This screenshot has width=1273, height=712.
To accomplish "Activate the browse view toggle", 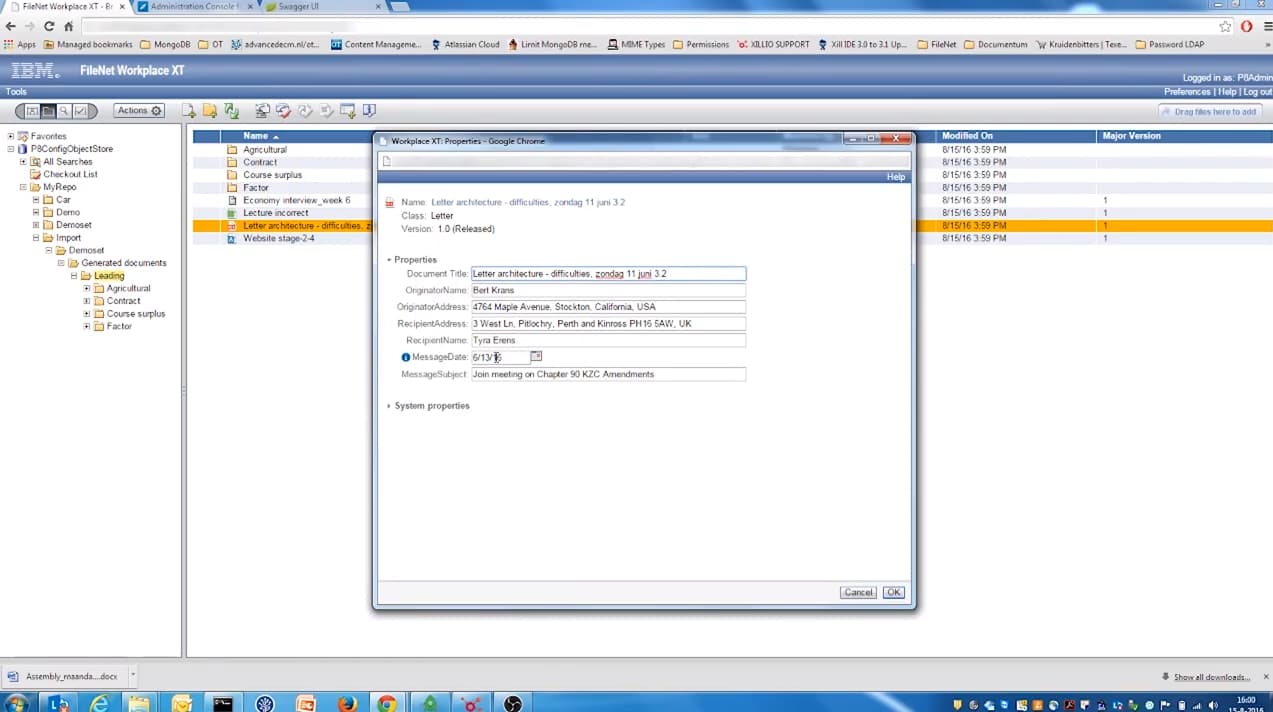I will tap(47, 111).
